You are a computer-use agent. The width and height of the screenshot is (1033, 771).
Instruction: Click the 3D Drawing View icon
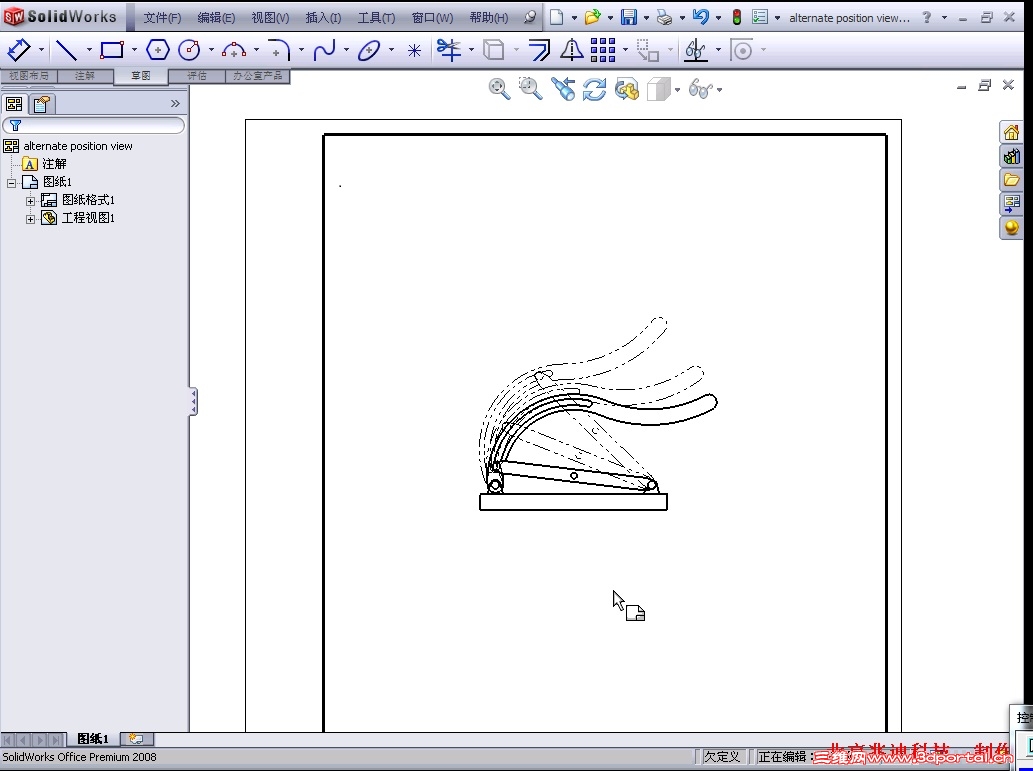coord(627,89)
